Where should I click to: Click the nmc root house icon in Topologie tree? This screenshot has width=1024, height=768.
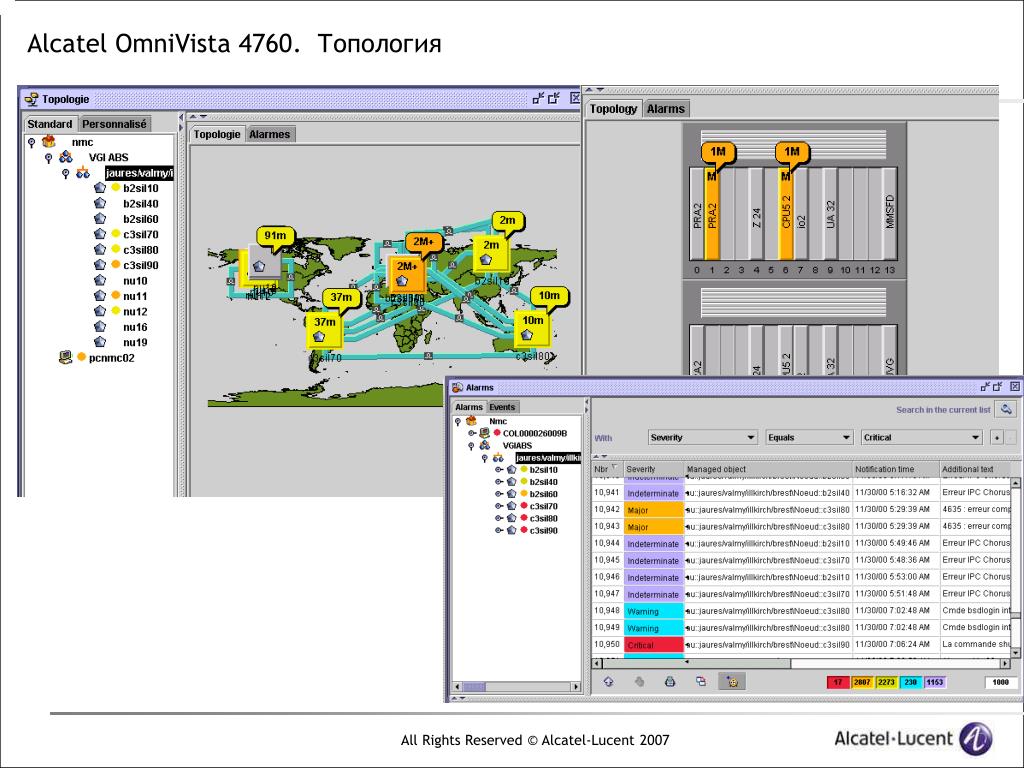tap(48, 142)
